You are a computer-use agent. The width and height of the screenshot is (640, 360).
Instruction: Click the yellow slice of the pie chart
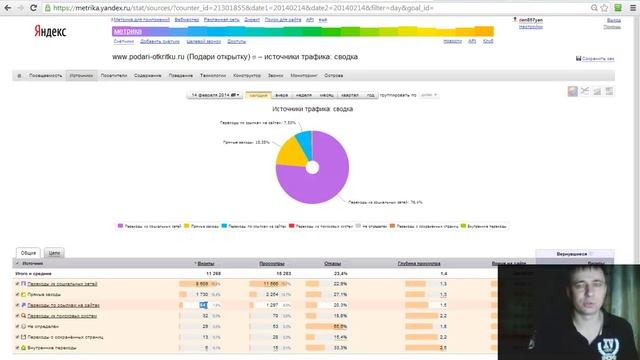tap(292, 153)
